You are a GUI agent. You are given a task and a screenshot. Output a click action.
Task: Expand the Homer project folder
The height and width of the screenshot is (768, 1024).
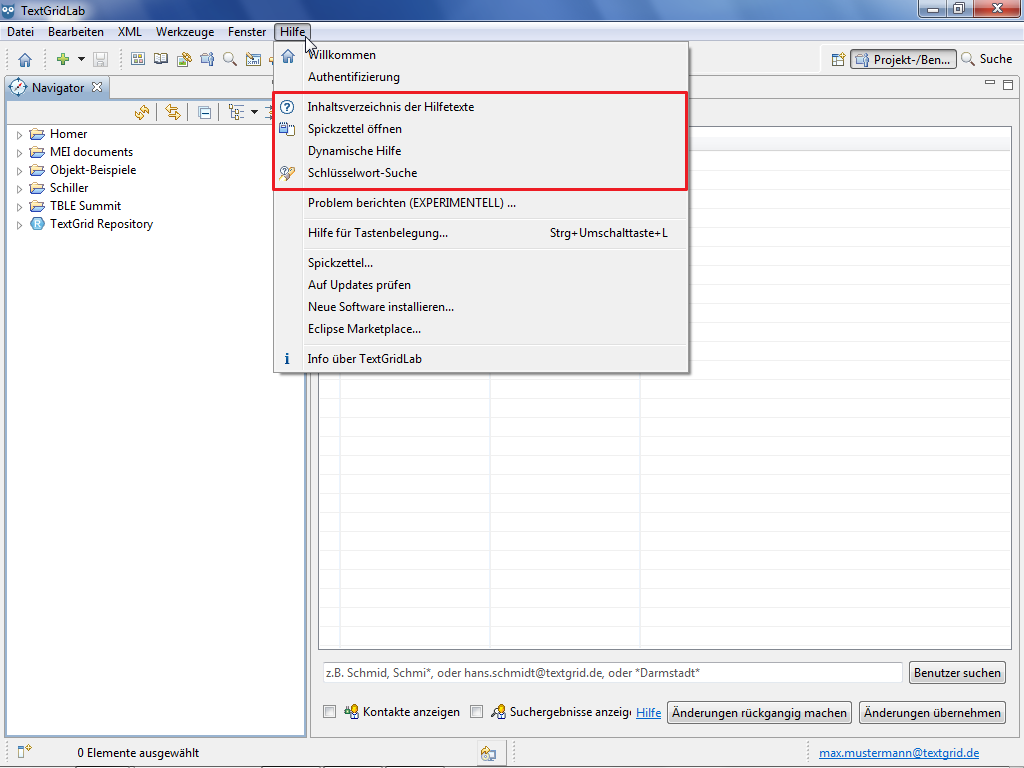(x=19, y=134)
